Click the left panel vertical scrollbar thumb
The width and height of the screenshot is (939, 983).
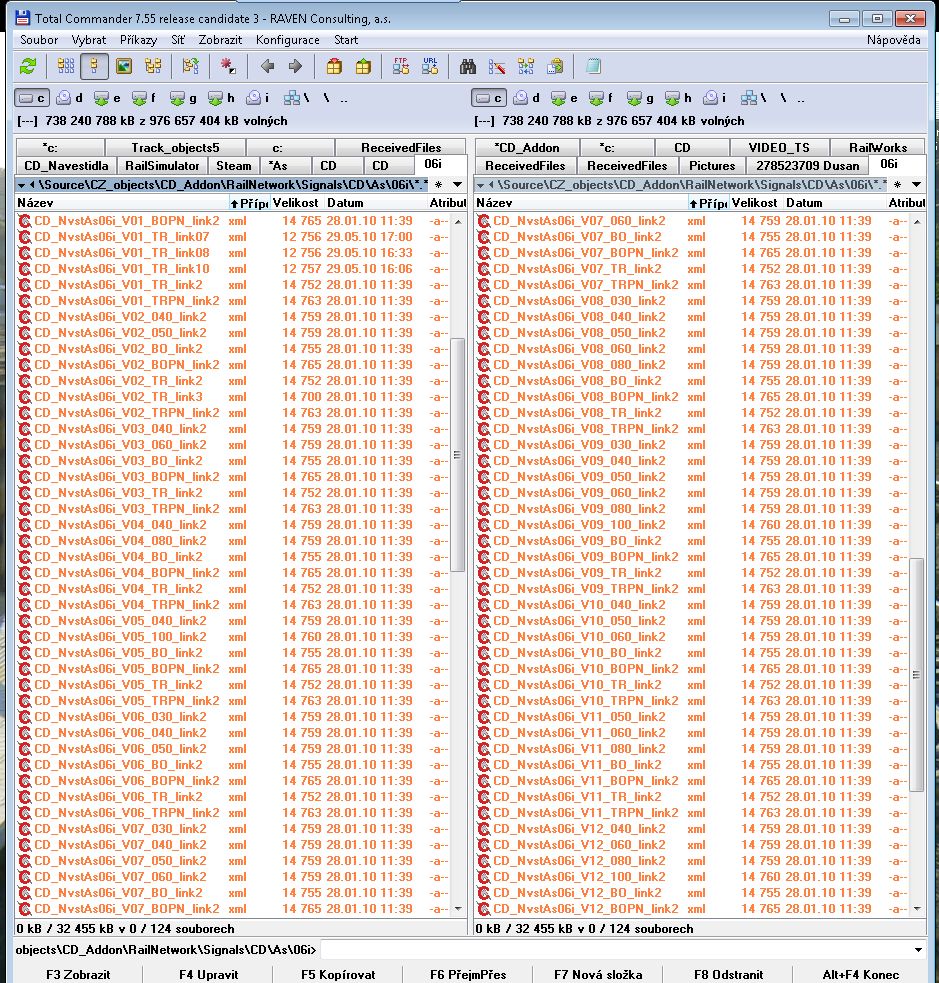458,455
